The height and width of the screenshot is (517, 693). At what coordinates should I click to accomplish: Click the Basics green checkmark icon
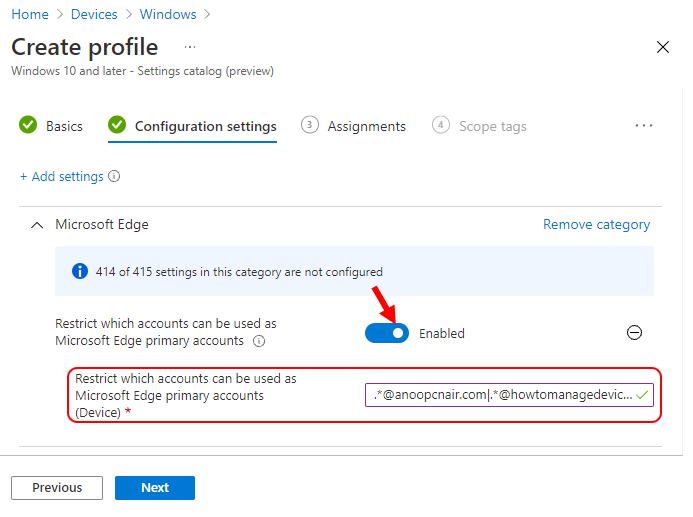click(x=28, y=125)
